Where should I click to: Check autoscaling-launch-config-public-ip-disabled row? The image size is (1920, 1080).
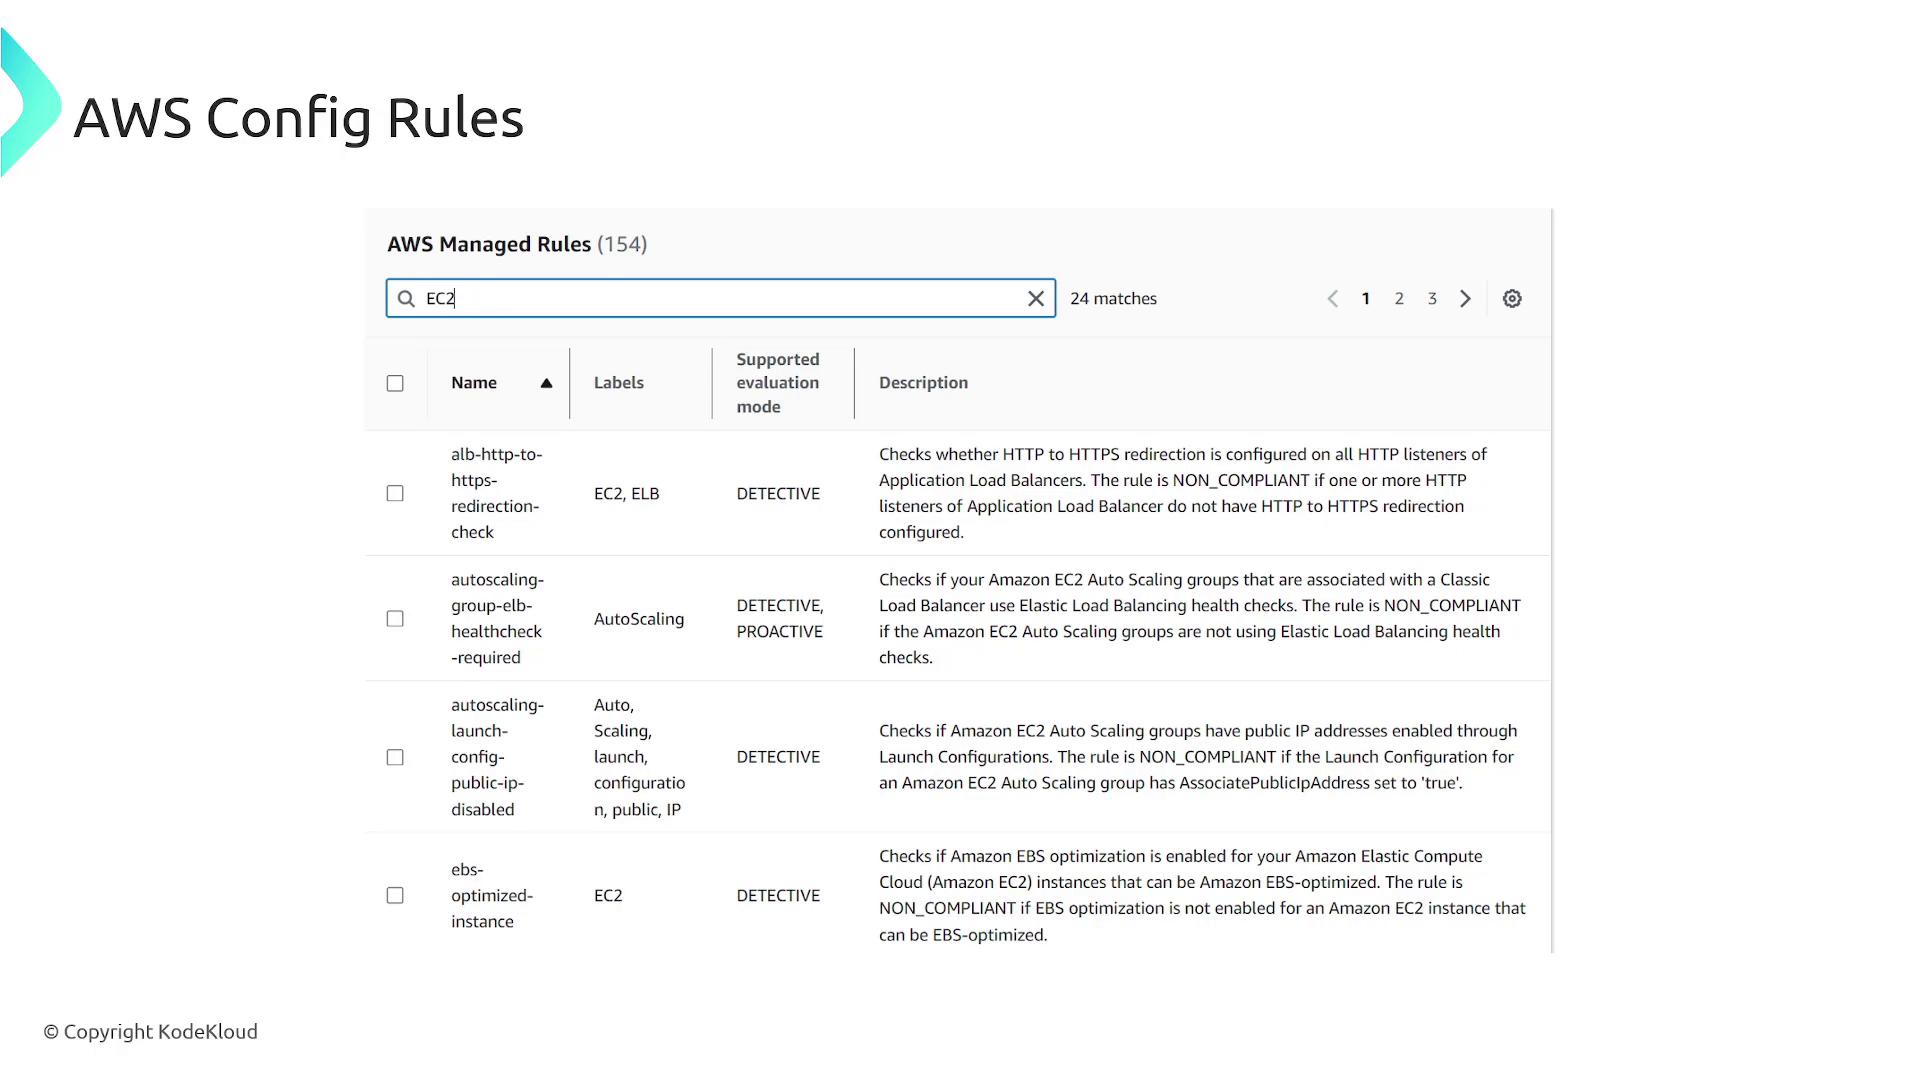coord(395,757)
